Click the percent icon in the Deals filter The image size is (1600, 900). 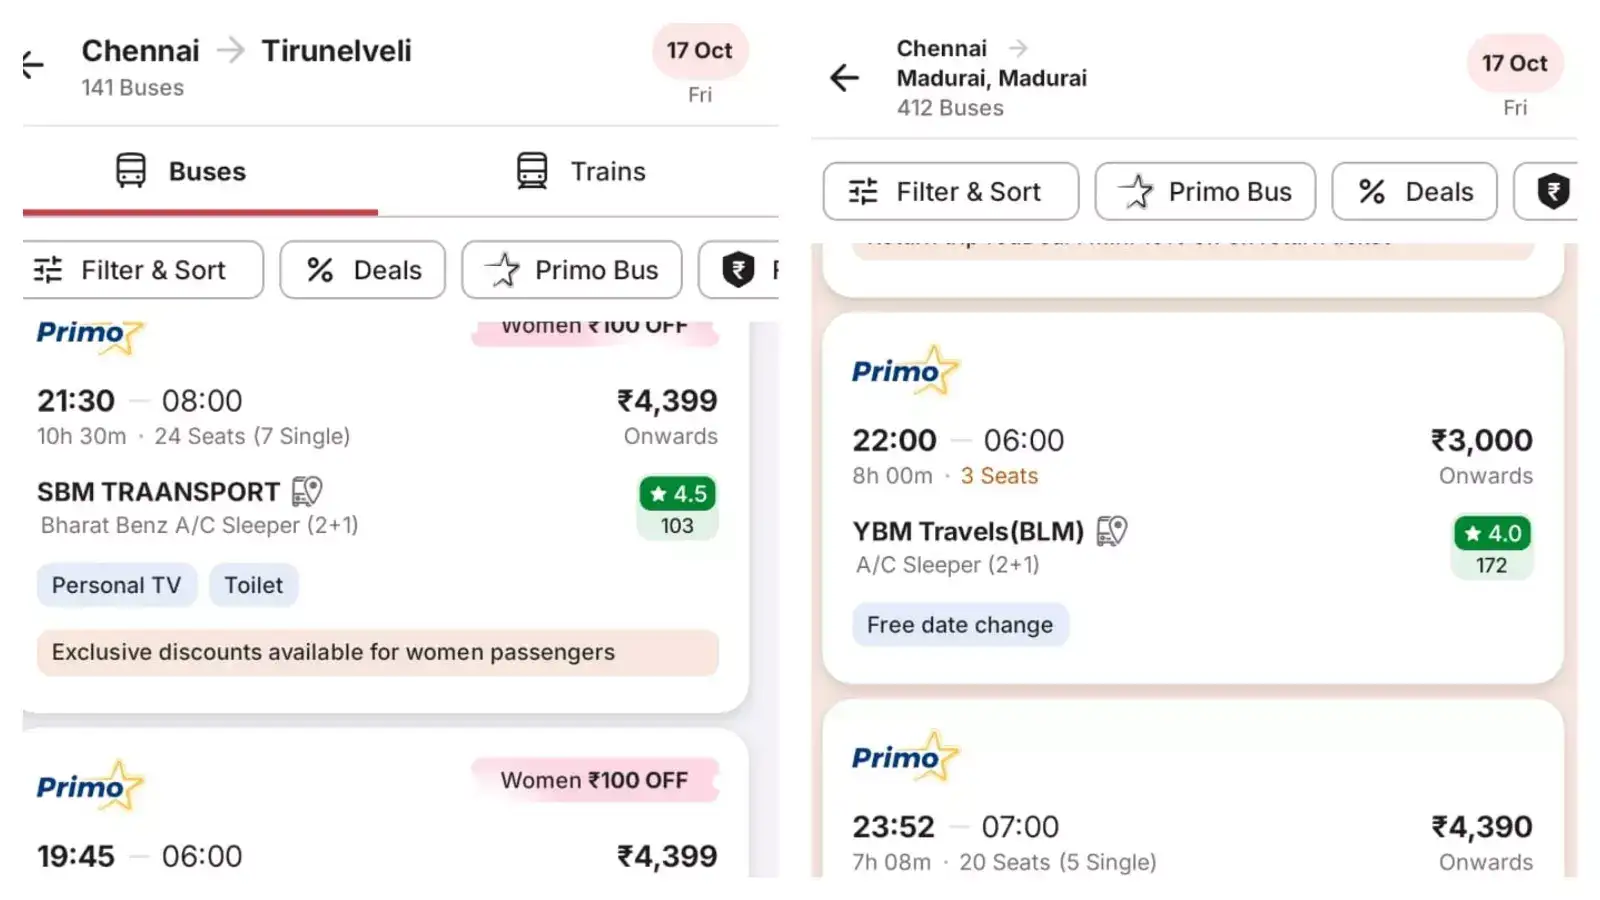click(x=320, y=270)
